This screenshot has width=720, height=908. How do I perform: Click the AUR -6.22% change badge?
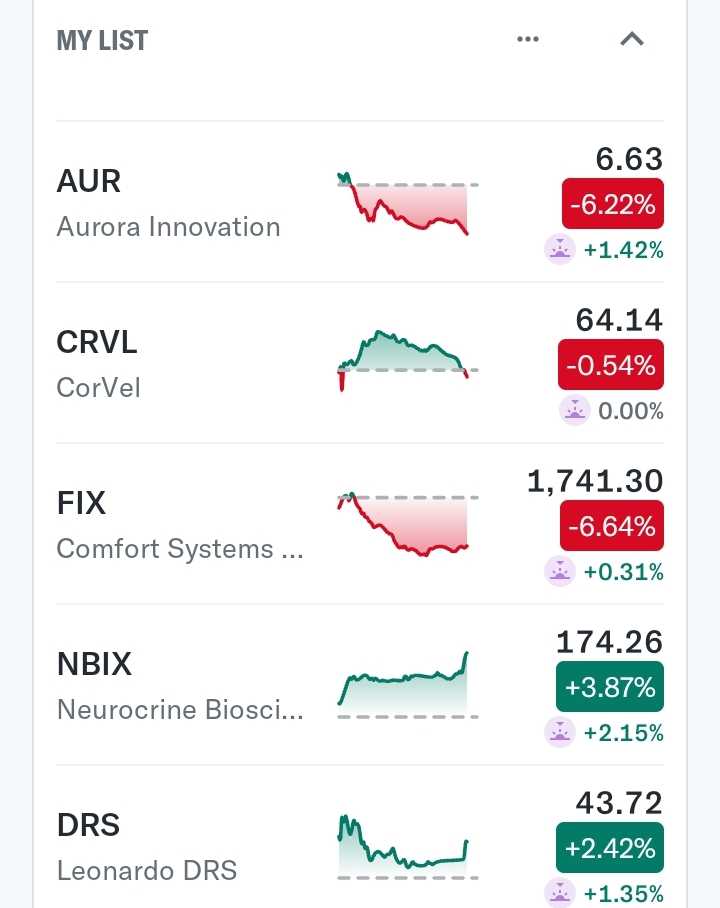coord(612,204)
